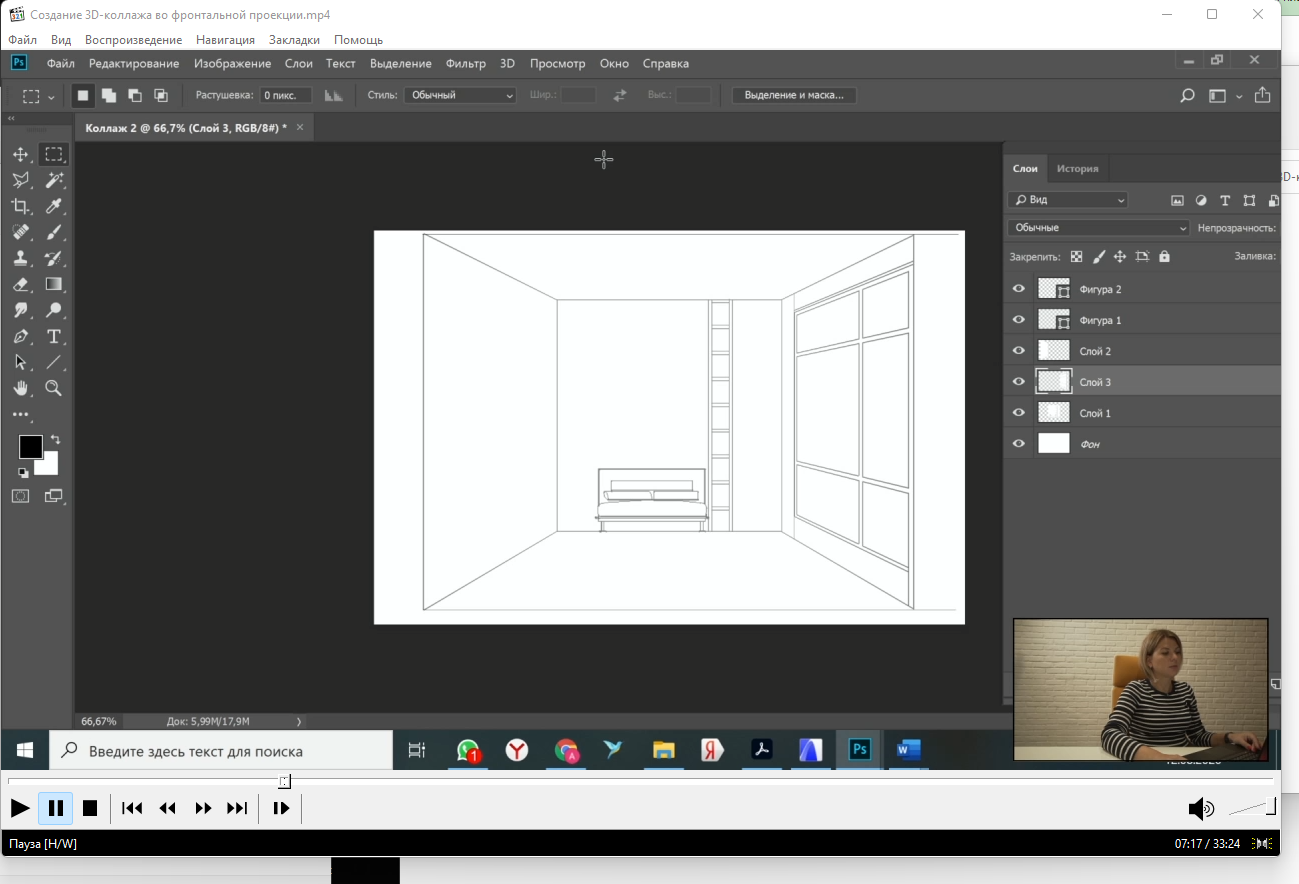Viewport: 1299px width, 884px height.
Task: Select the Horizontal Type tool
Action: [54, 336]
